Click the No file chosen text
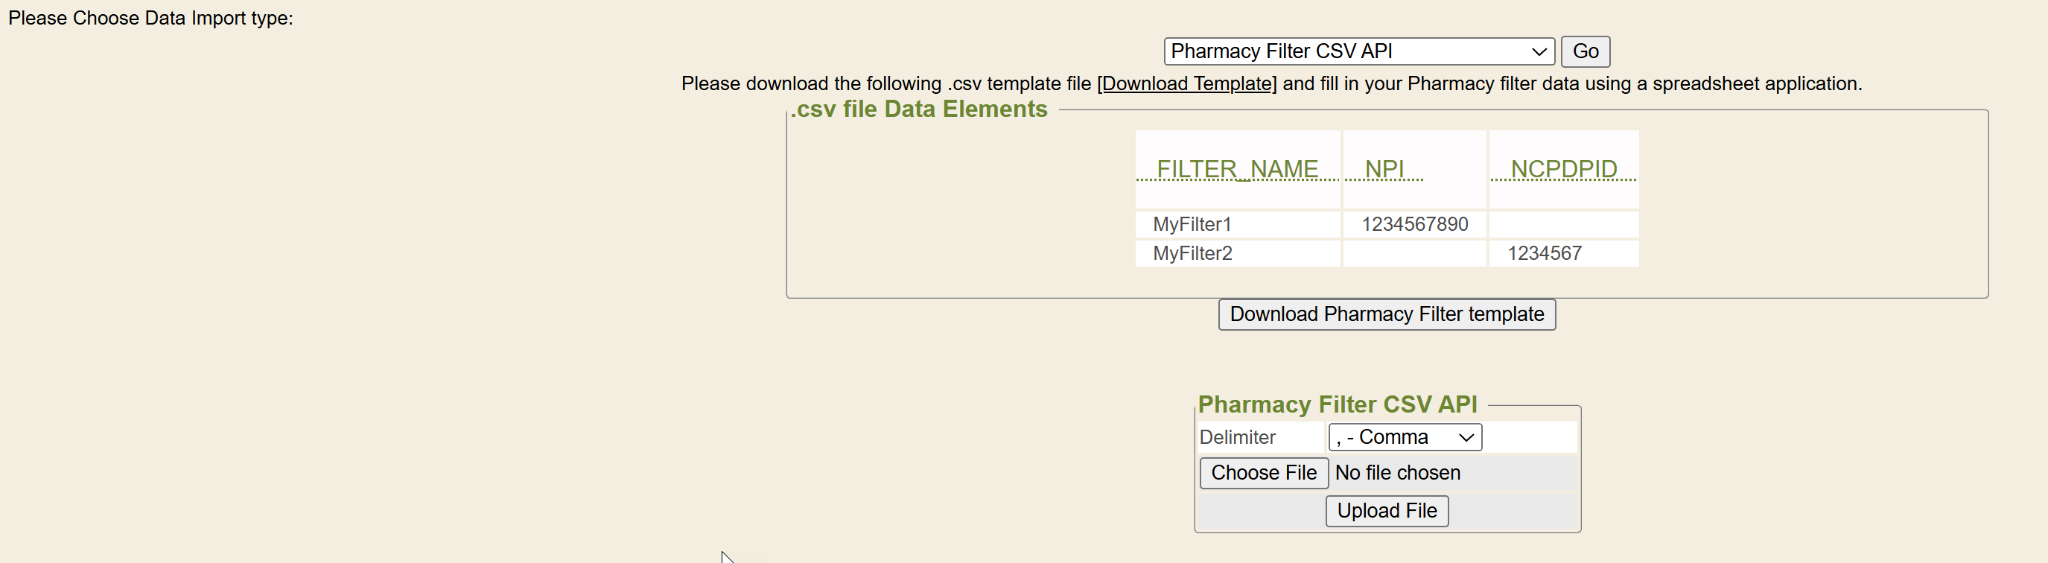The width and height of the screenshot is (2048, 563). (1397, 473)
